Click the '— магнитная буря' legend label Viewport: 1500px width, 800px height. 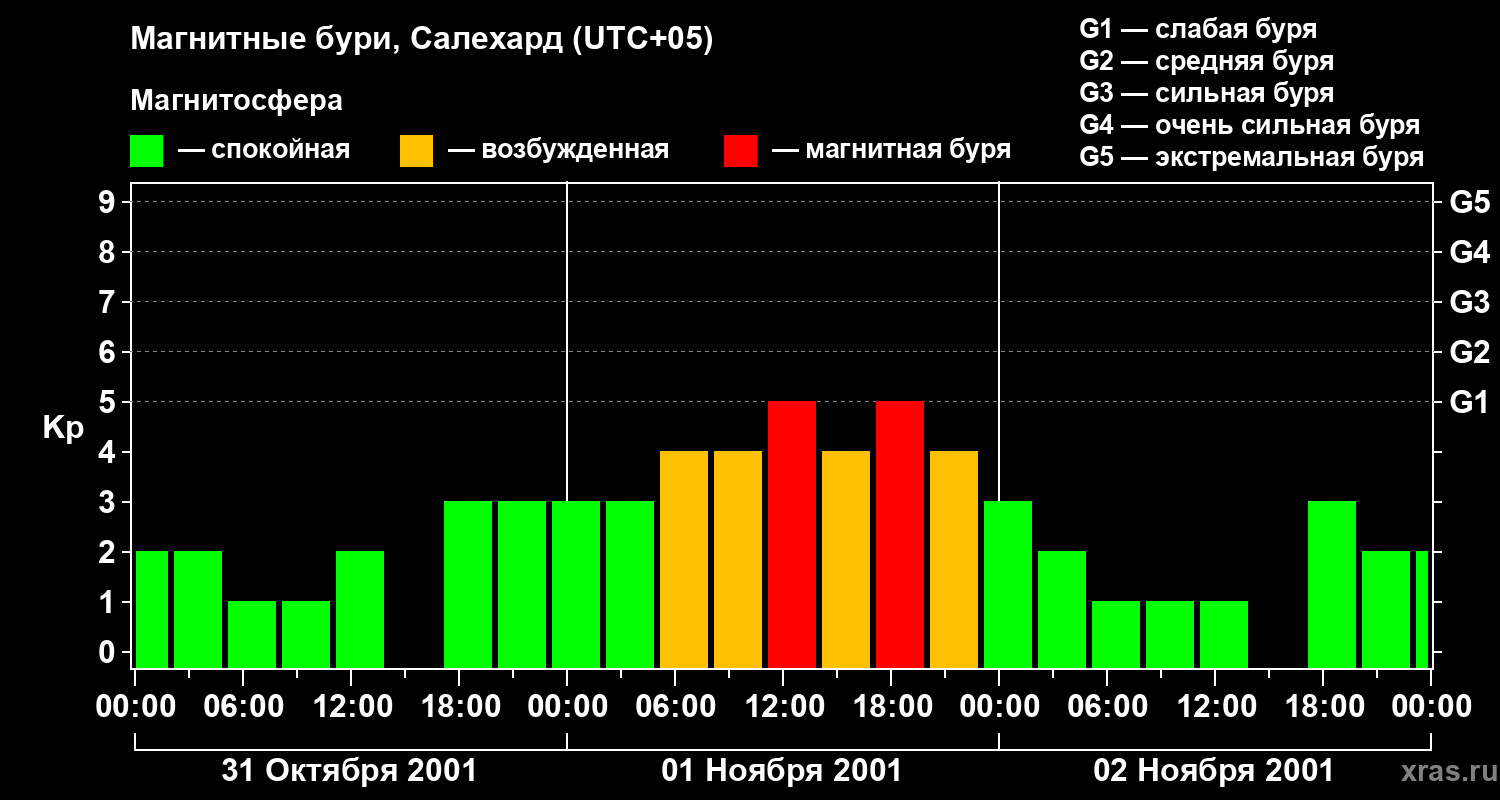[892, 150]
